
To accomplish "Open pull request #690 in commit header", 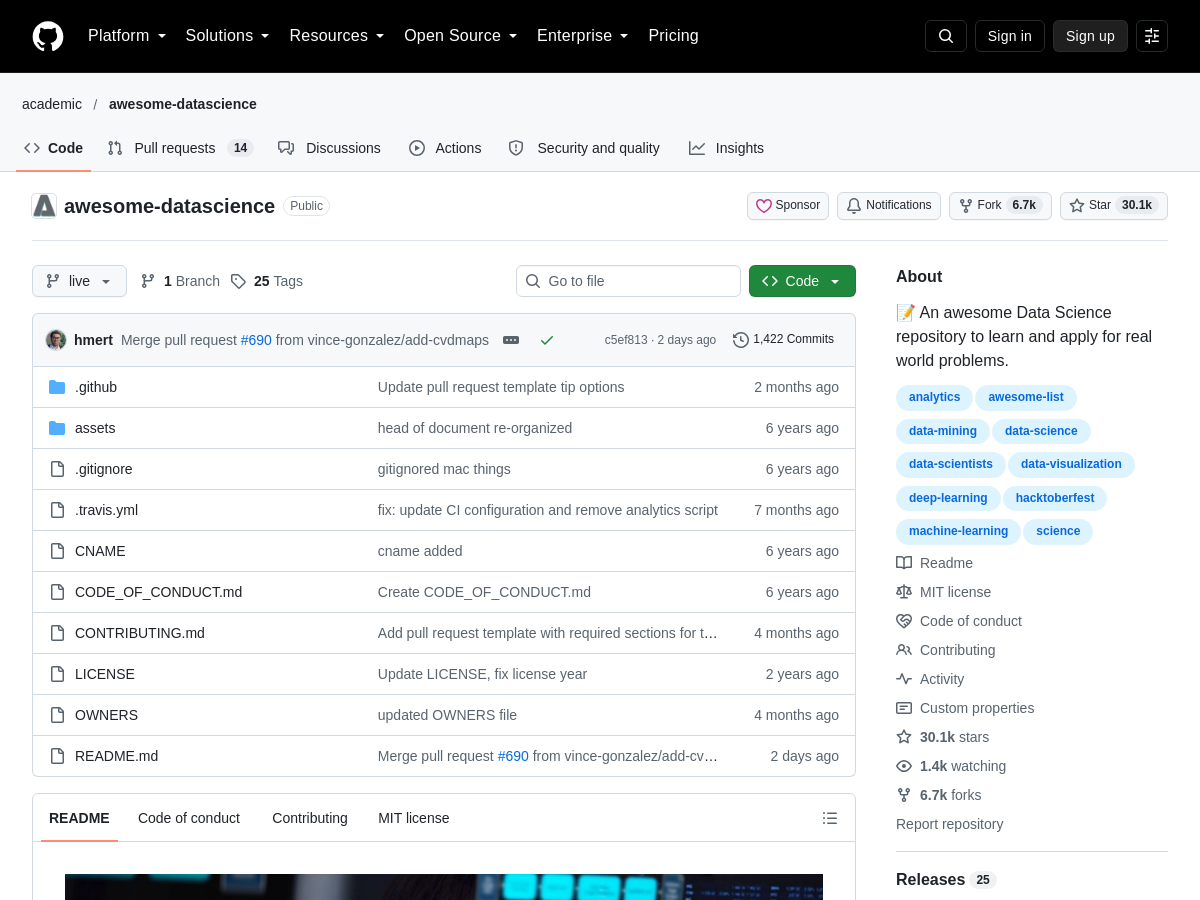I will (256, 340).
